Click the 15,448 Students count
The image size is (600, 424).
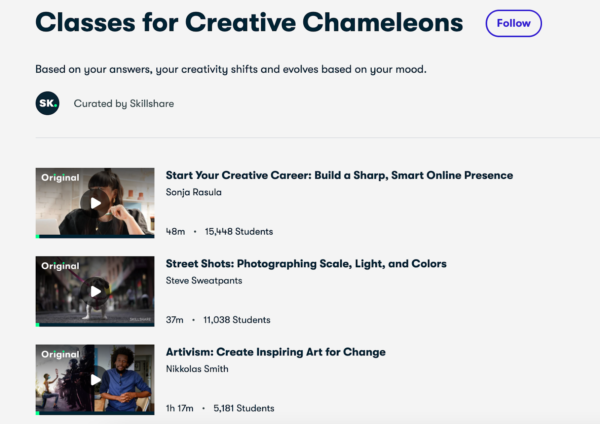239,232
